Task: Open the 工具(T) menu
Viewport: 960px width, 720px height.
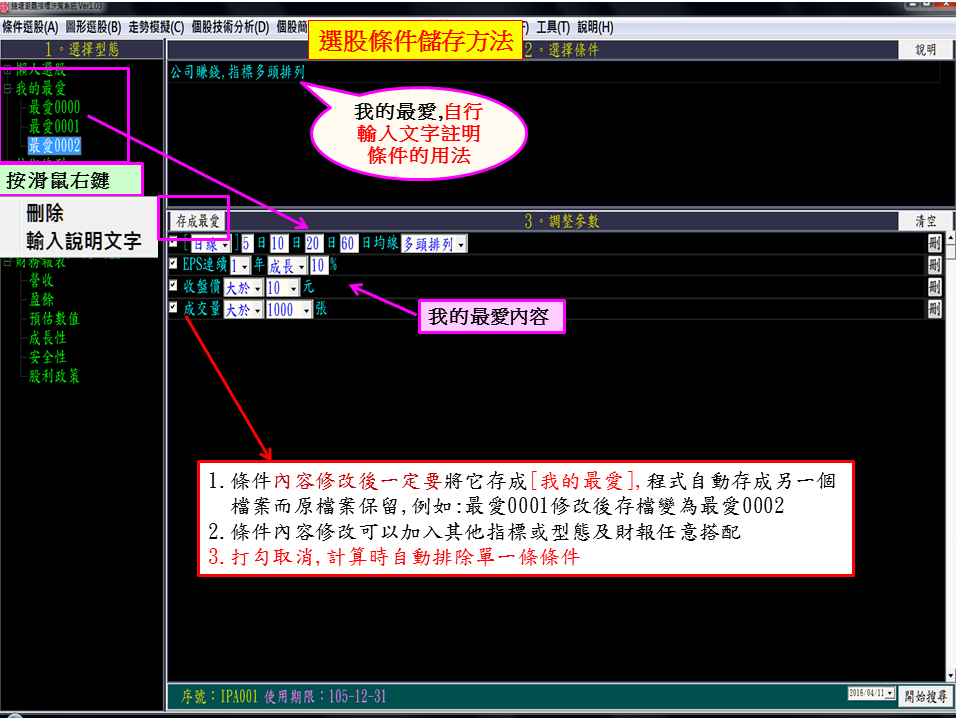Action: pos(553,28)
